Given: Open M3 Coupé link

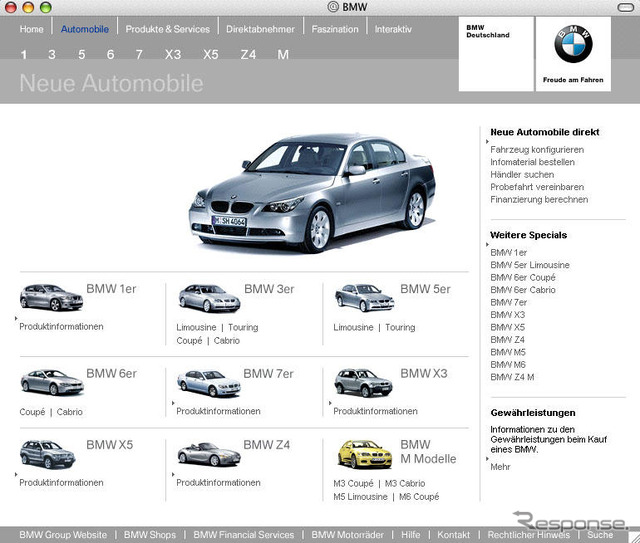Looking at the screenshot, I should pos(353,483).
